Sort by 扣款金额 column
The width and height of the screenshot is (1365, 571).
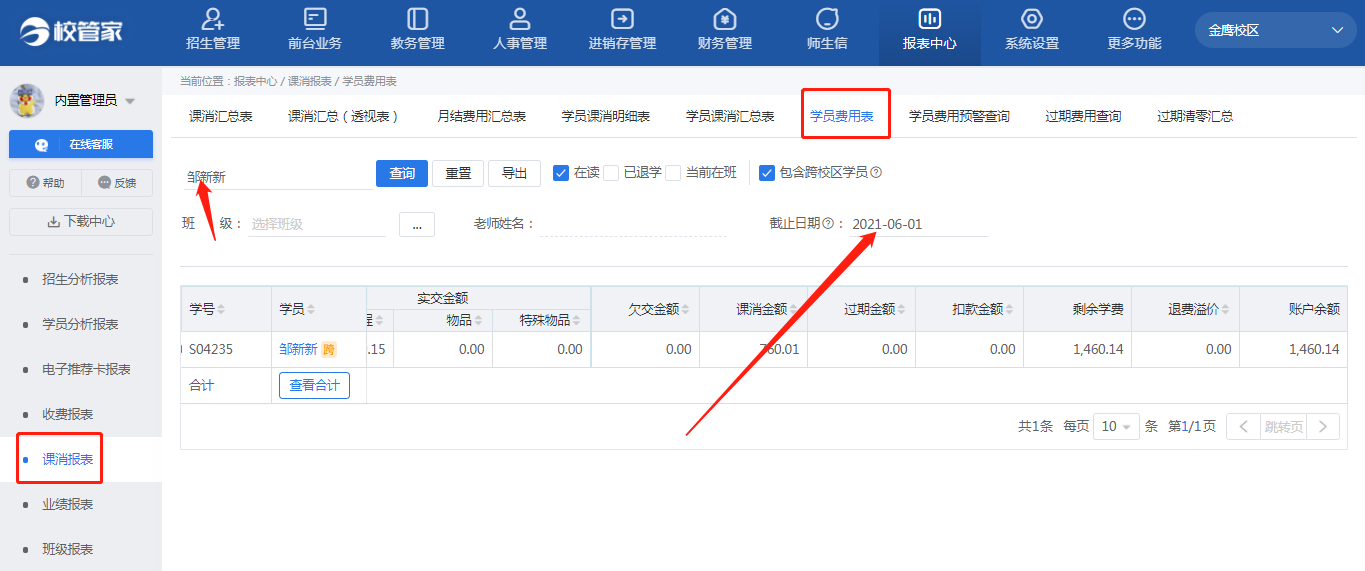[x=1008, y=309]
